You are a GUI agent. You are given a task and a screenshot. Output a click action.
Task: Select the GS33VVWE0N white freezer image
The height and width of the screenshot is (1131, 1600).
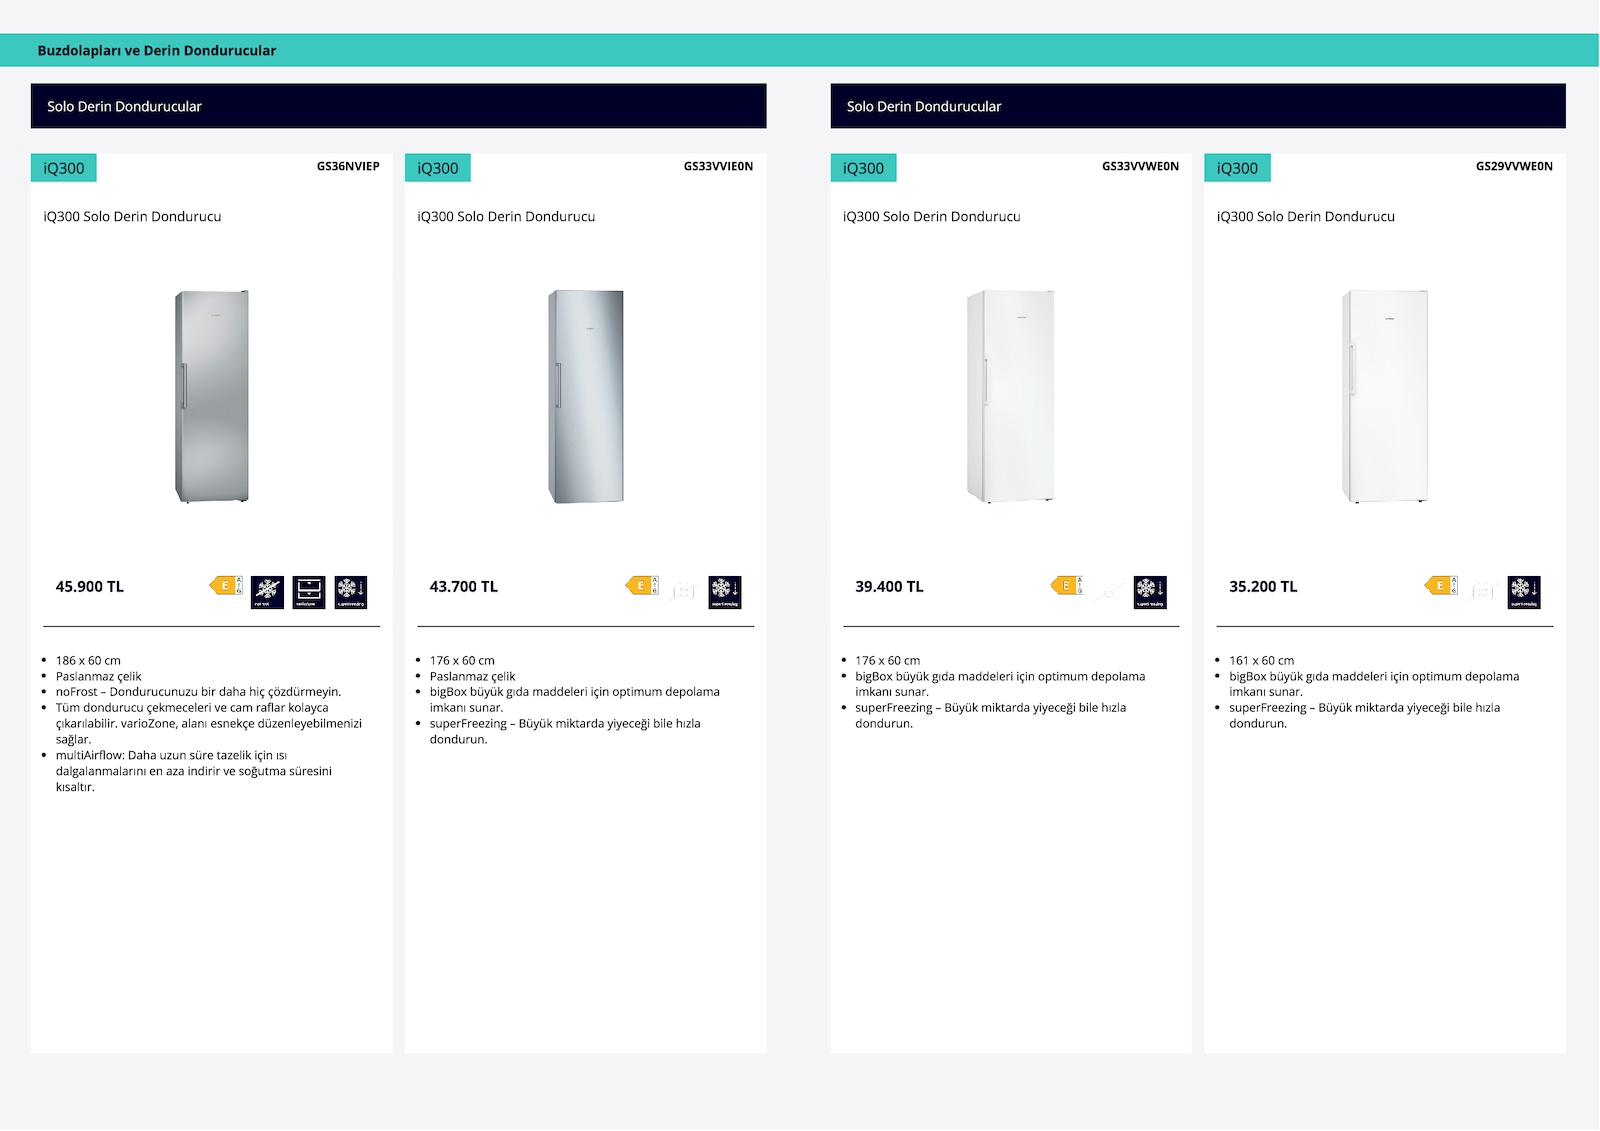pos(1011,397)
